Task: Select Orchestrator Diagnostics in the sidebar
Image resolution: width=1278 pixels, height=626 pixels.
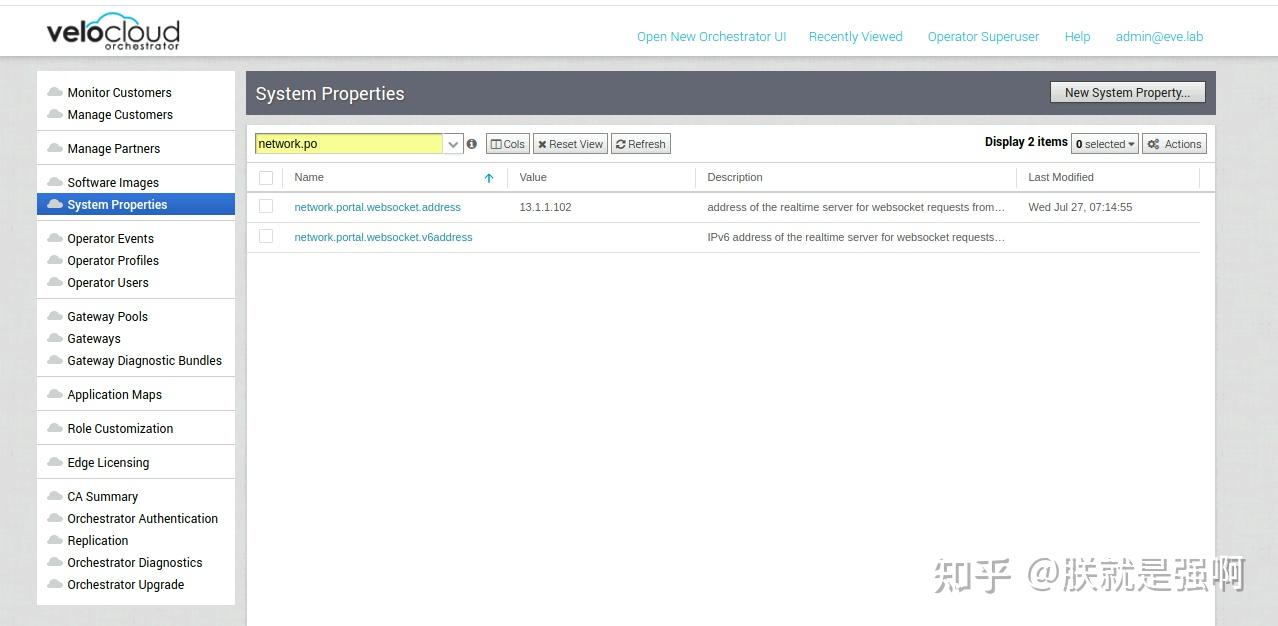Action: click(x=134, y=562)
